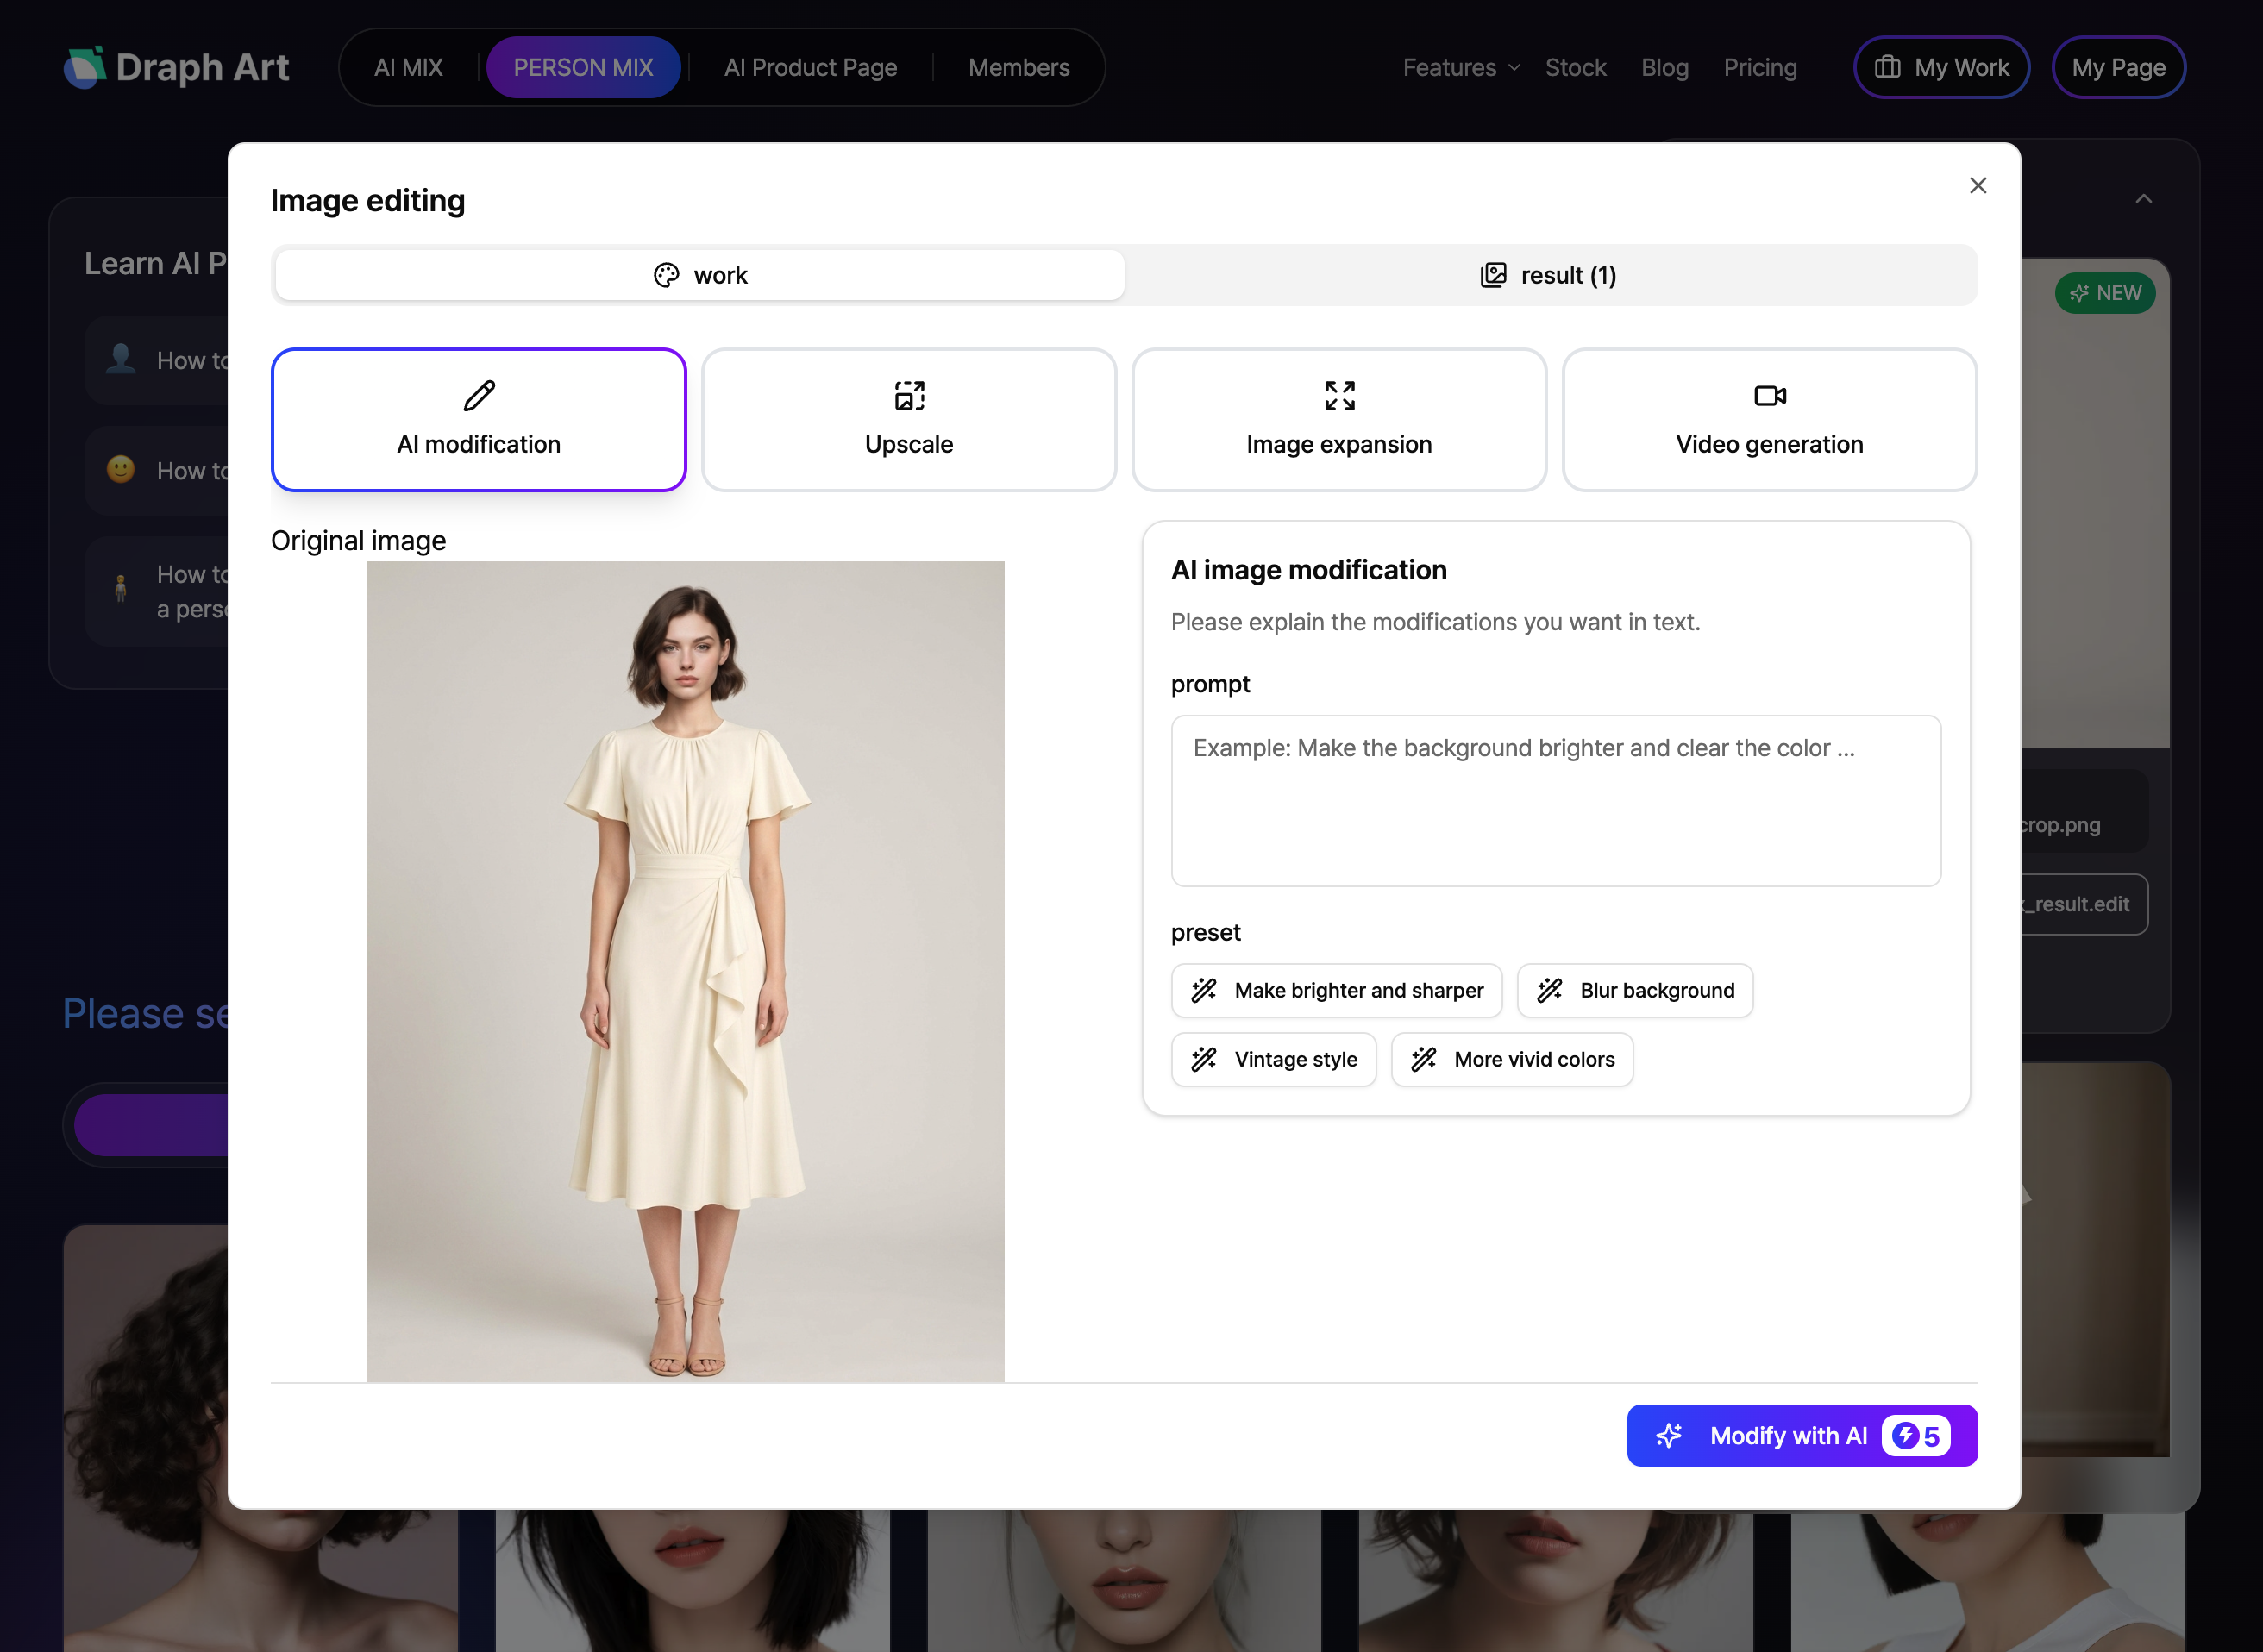
Task: Click the lightning credit badge showing 5
Action: pyautogui.click(x=1915, y=1435)
